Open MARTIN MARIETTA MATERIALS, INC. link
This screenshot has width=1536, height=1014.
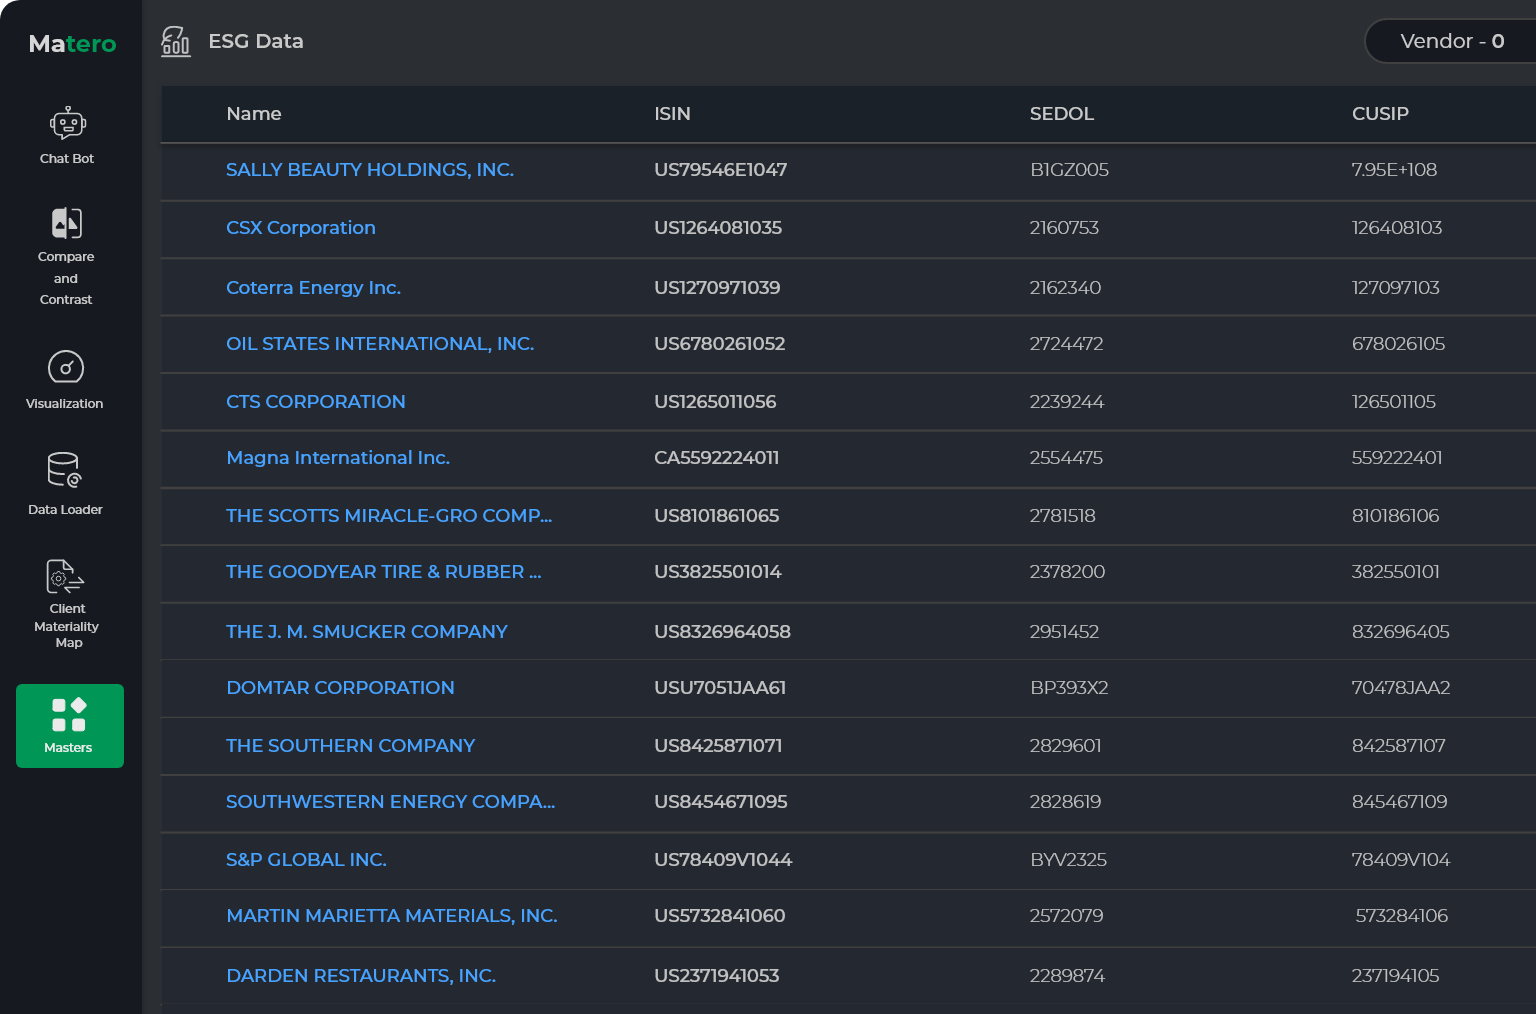coord(392,916)
